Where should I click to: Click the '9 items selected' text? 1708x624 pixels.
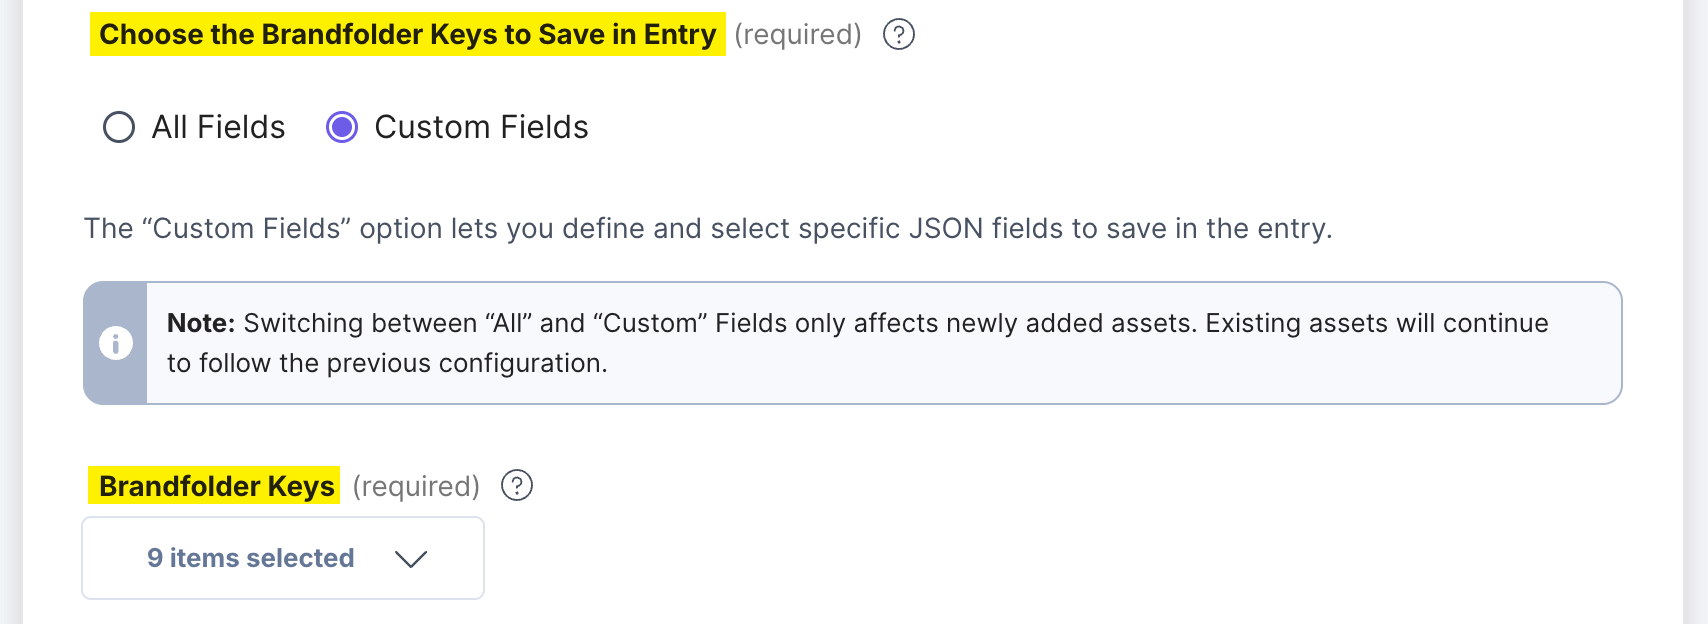tap(251, 557)
